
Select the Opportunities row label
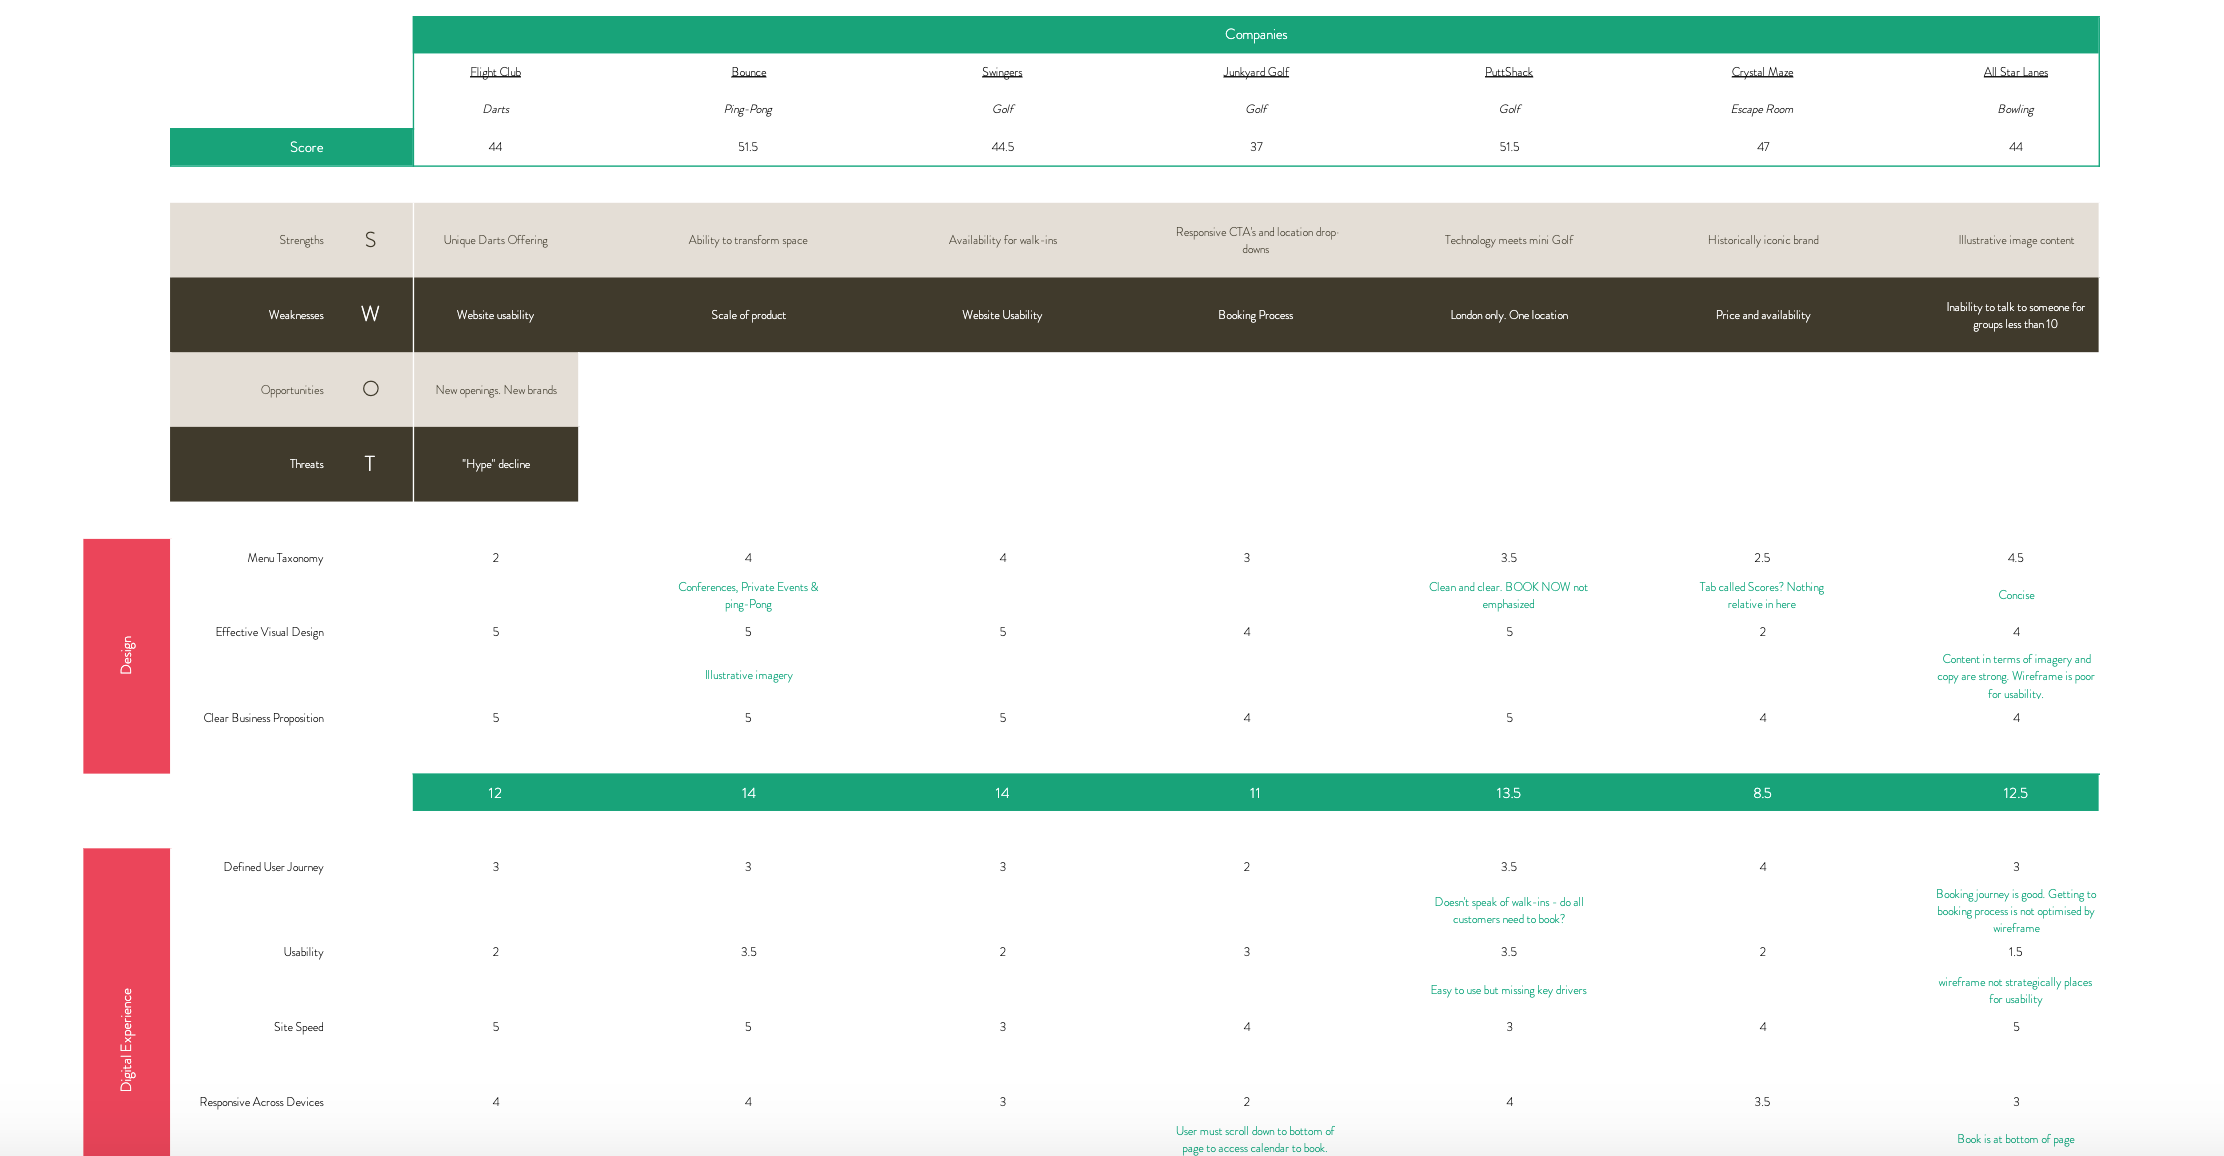point(292,390)
